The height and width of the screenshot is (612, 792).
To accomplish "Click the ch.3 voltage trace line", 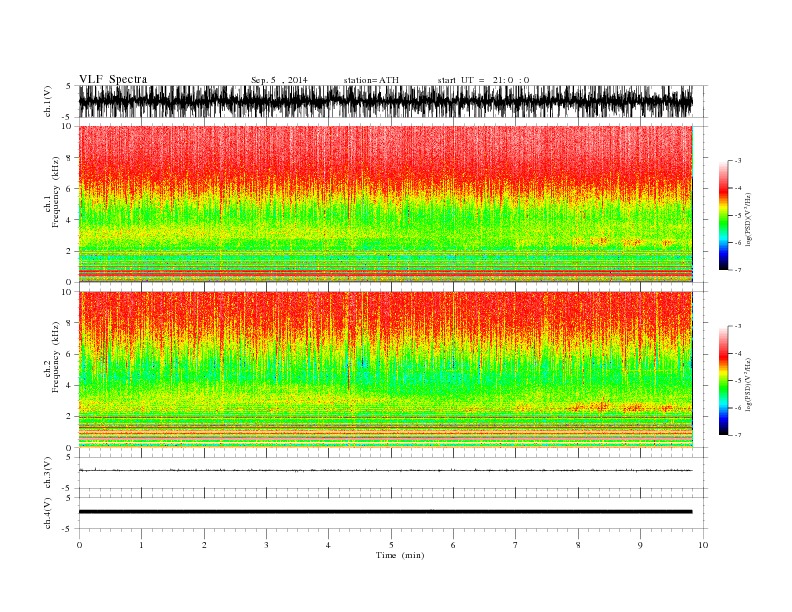I will tap(385, 470).
